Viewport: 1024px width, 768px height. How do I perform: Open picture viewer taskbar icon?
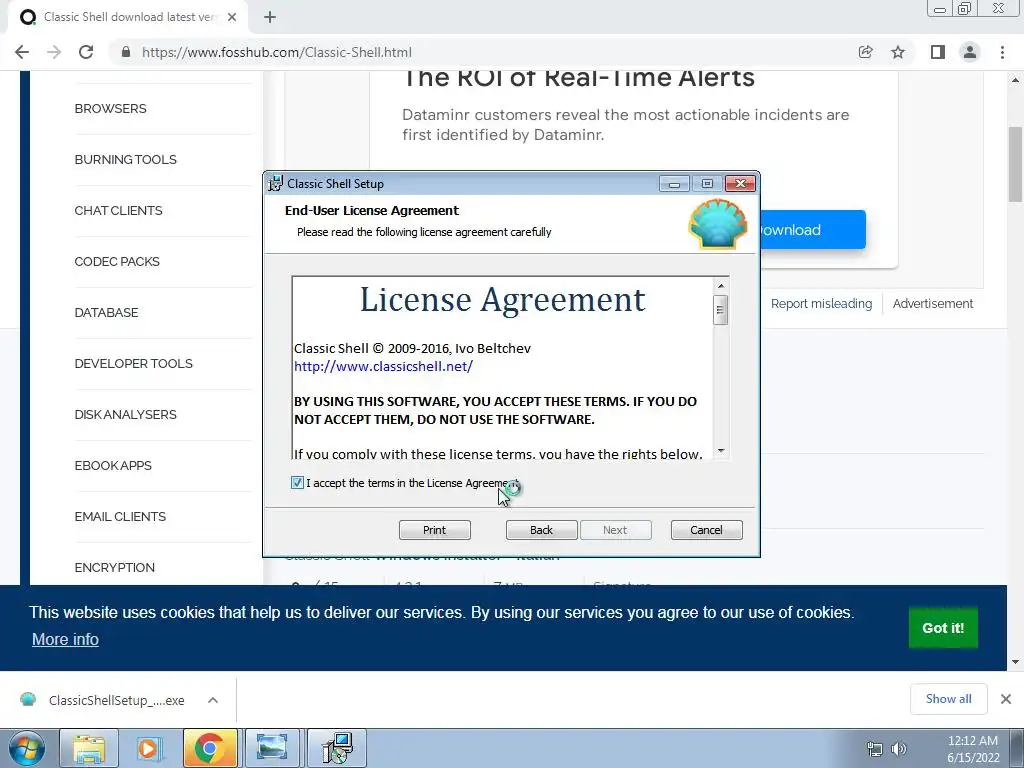point(272,748)
